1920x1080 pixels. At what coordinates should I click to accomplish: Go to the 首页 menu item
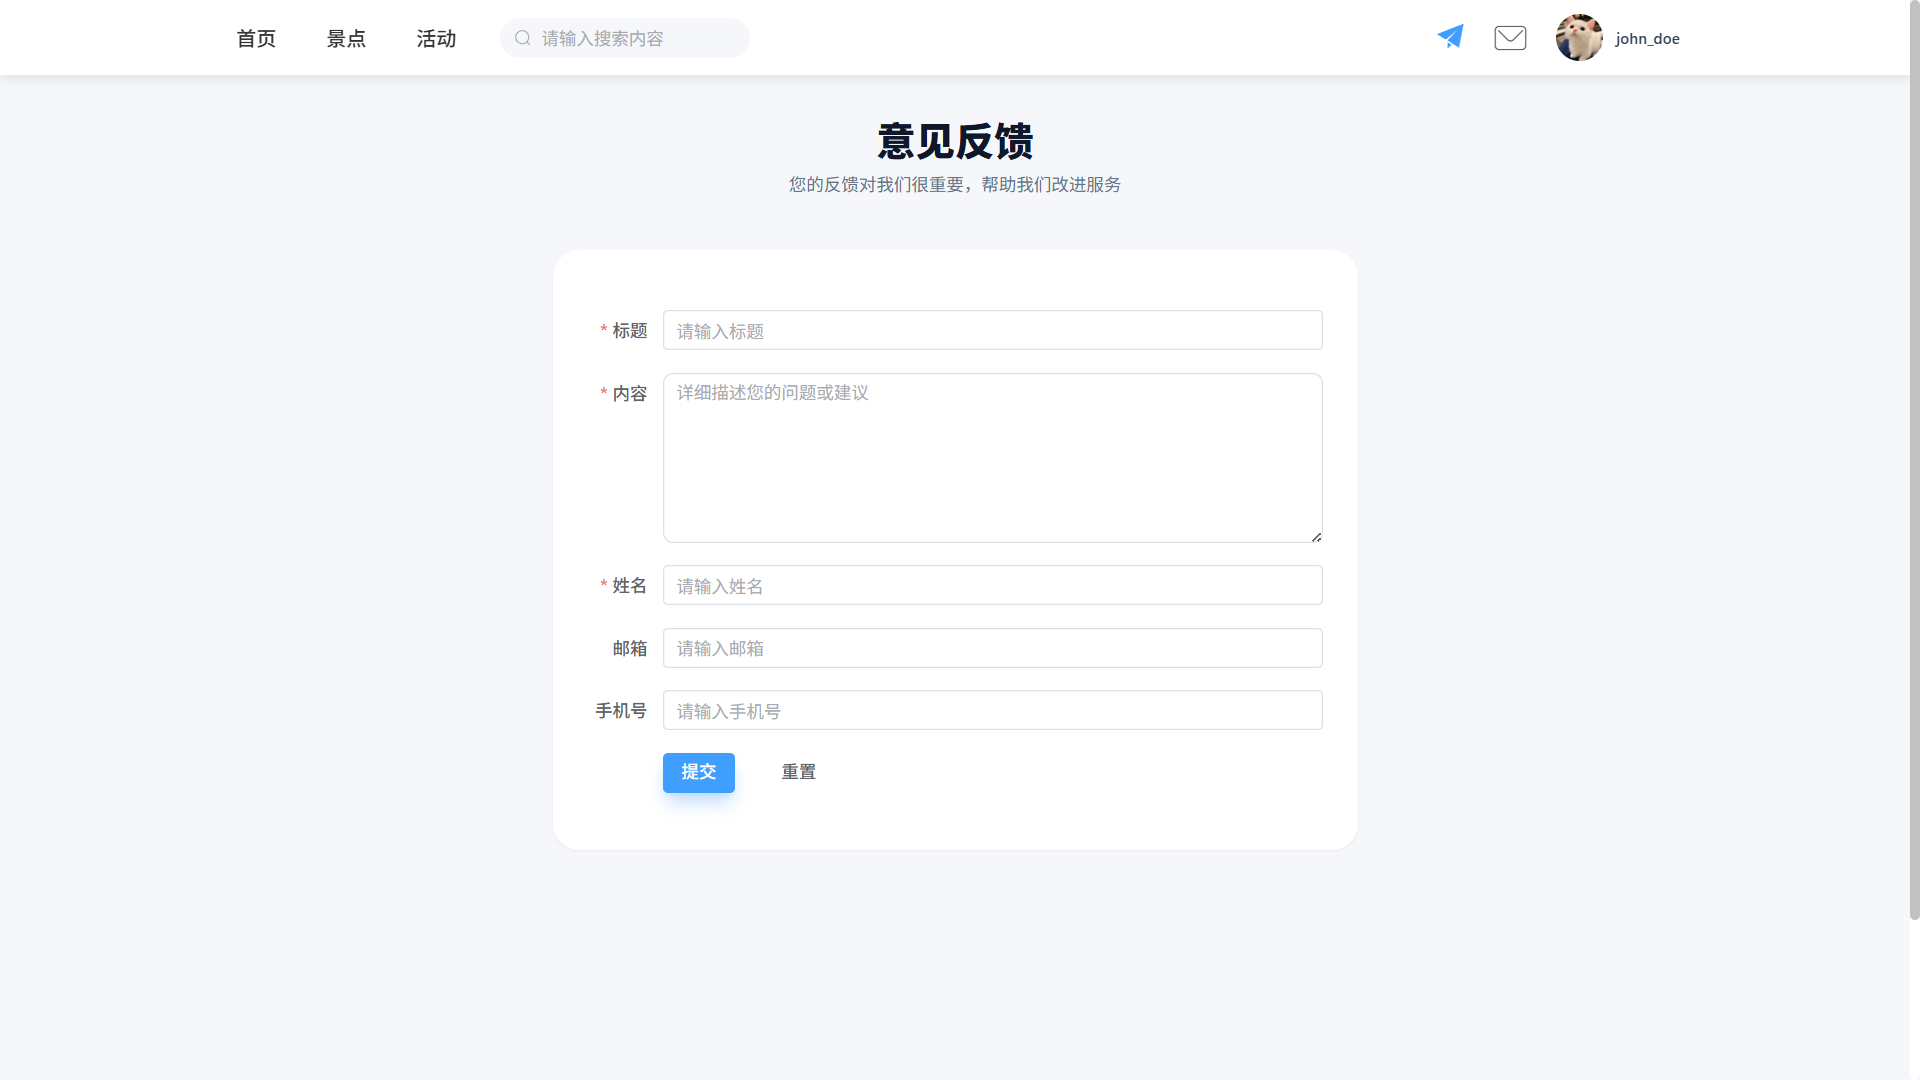click(x=256, y=39)
